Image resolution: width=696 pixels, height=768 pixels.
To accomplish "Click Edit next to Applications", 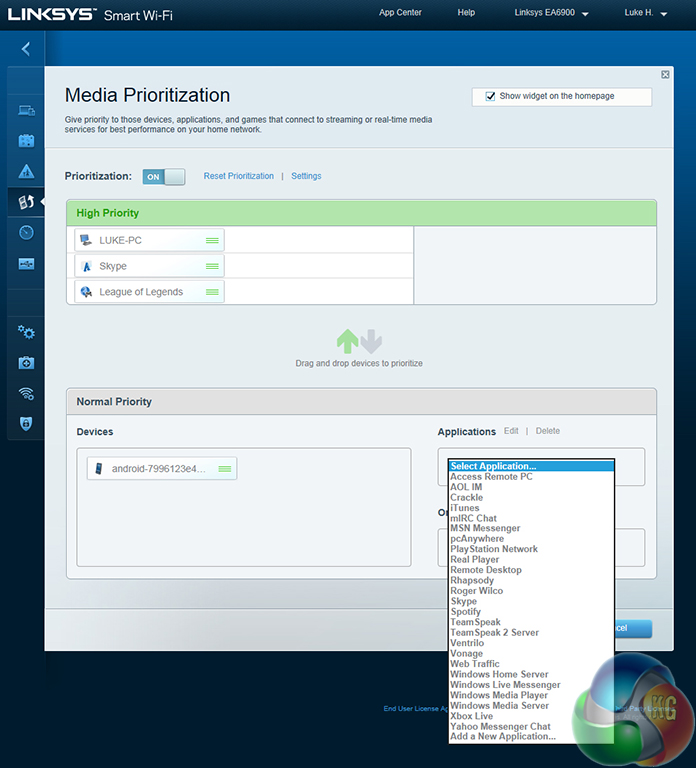I will point(511,431).
